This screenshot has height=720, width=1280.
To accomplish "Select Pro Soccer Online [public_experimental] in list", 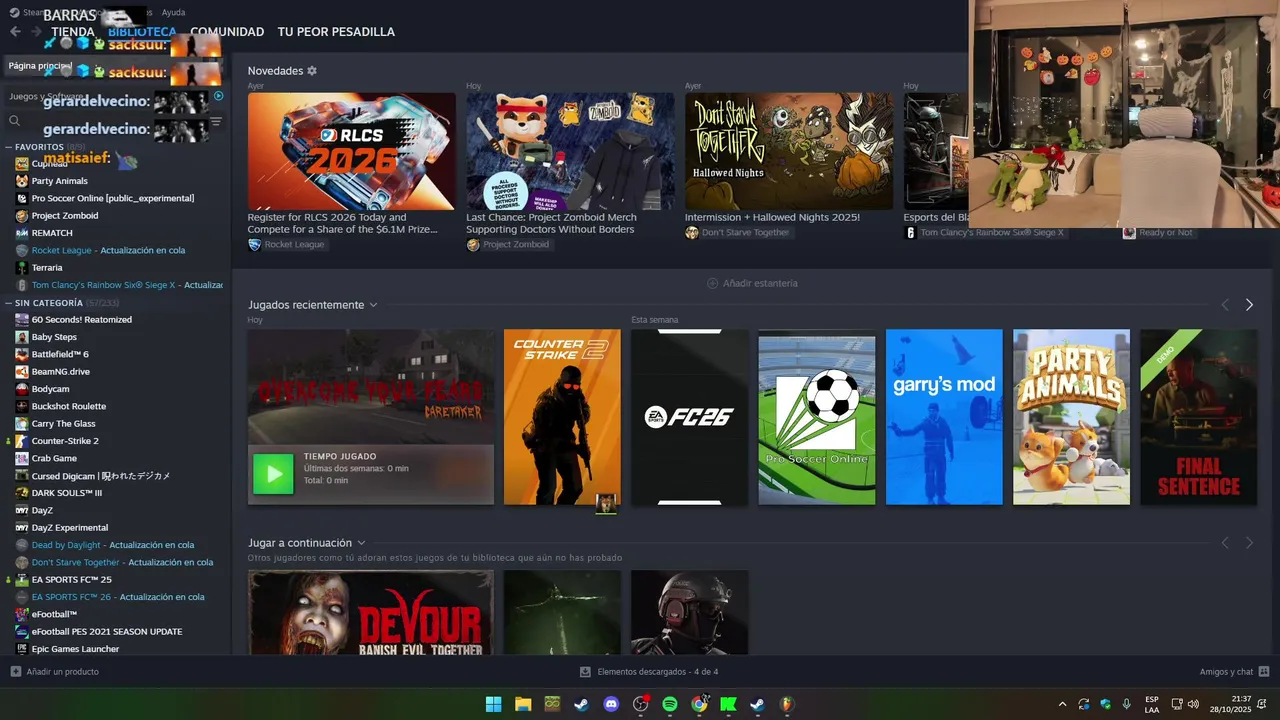I will tap(115, 198).
